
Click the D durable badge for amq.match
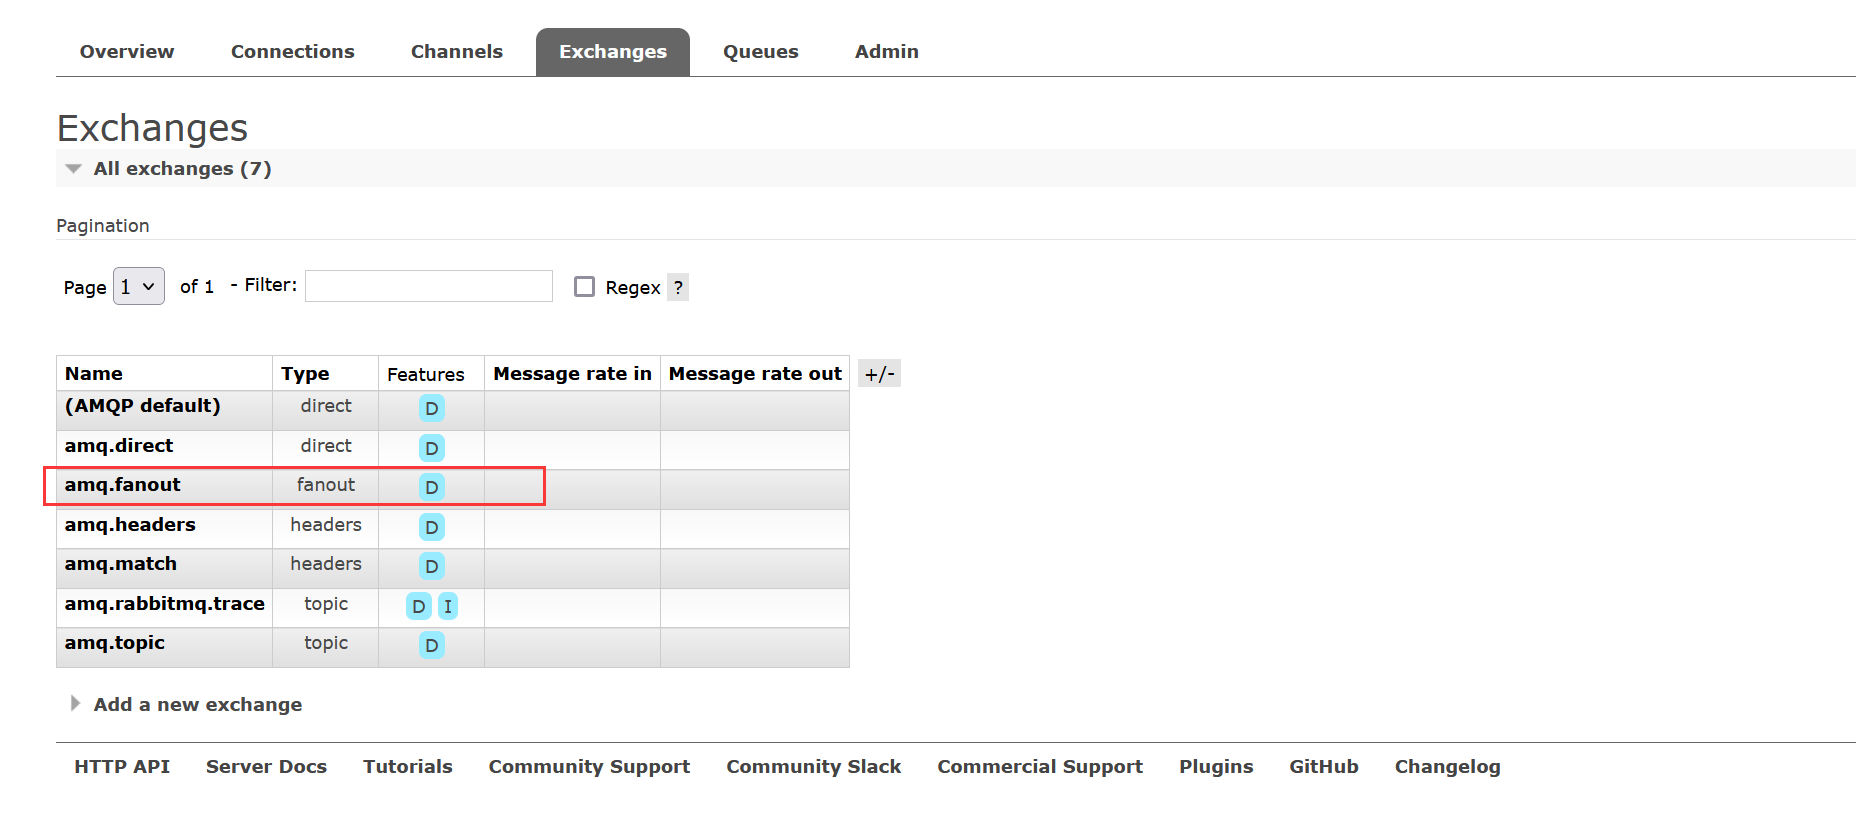pos(432,566)
